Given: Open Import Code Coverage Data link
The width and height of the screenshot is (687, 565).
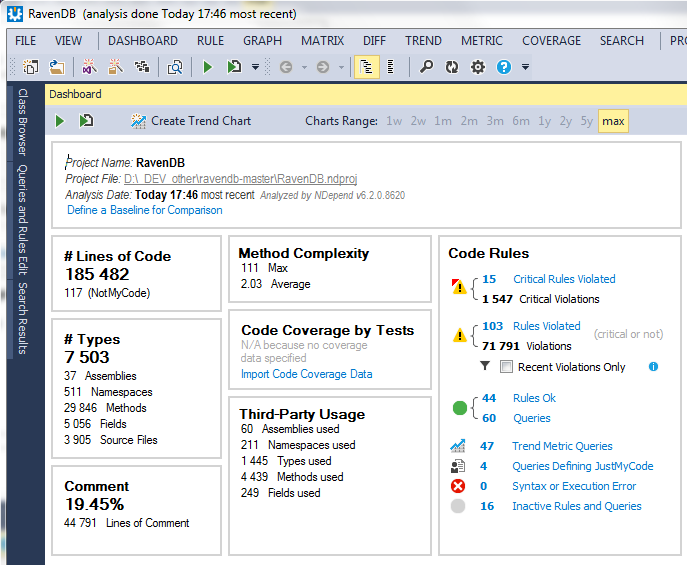Looking at the screenshot, I should coord(306,374).
